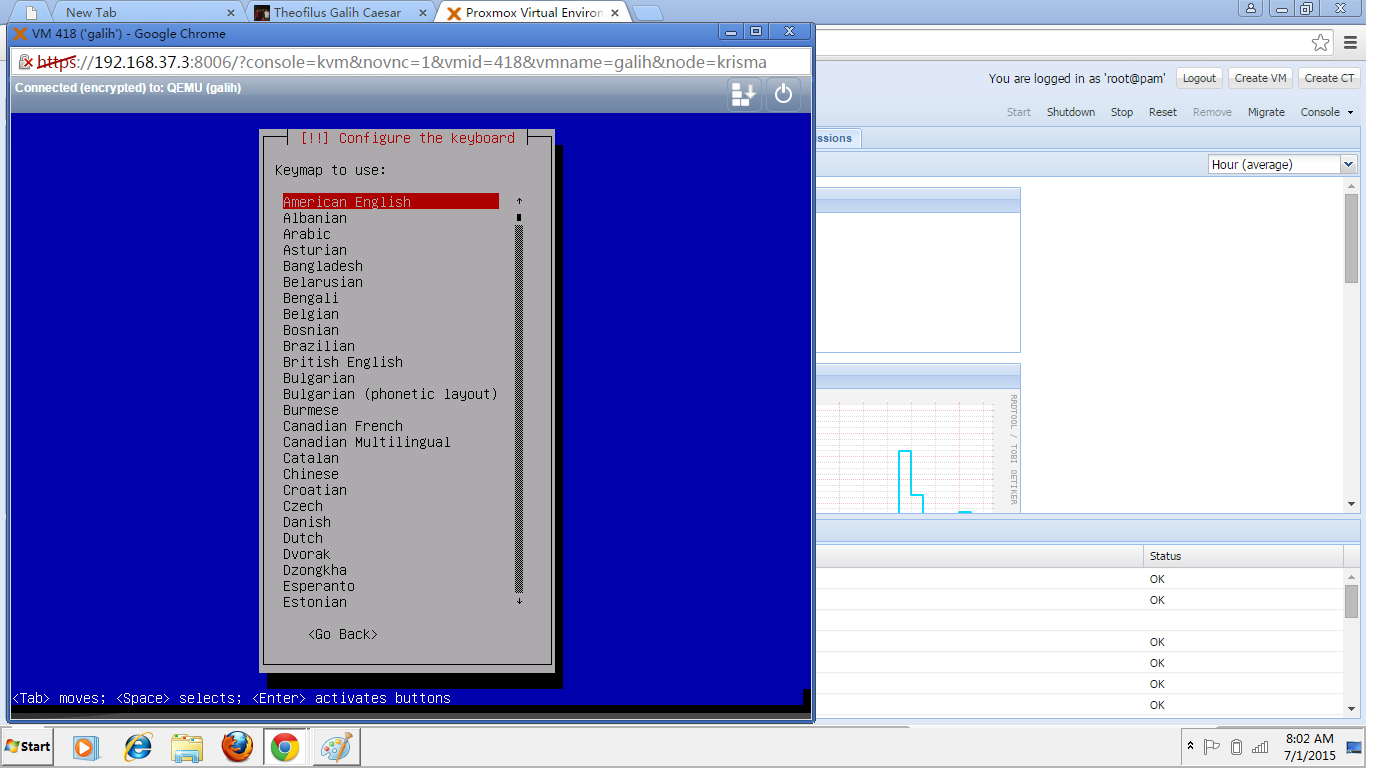Viewport: 1400px width, 768px height.
Task: Click Start in Proxmox toolbar
Action: pyautogui.click(x=1019, y=112)
